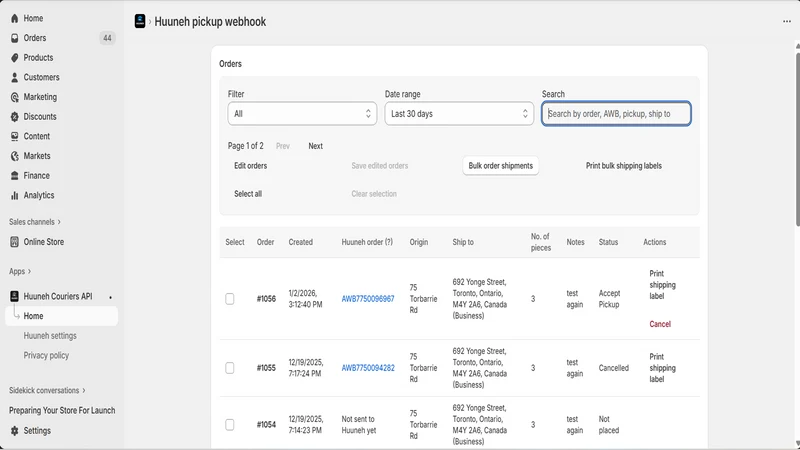Click the Customers person icon
Viewport: 800px width, 450px height.
(x=14, y=77)
